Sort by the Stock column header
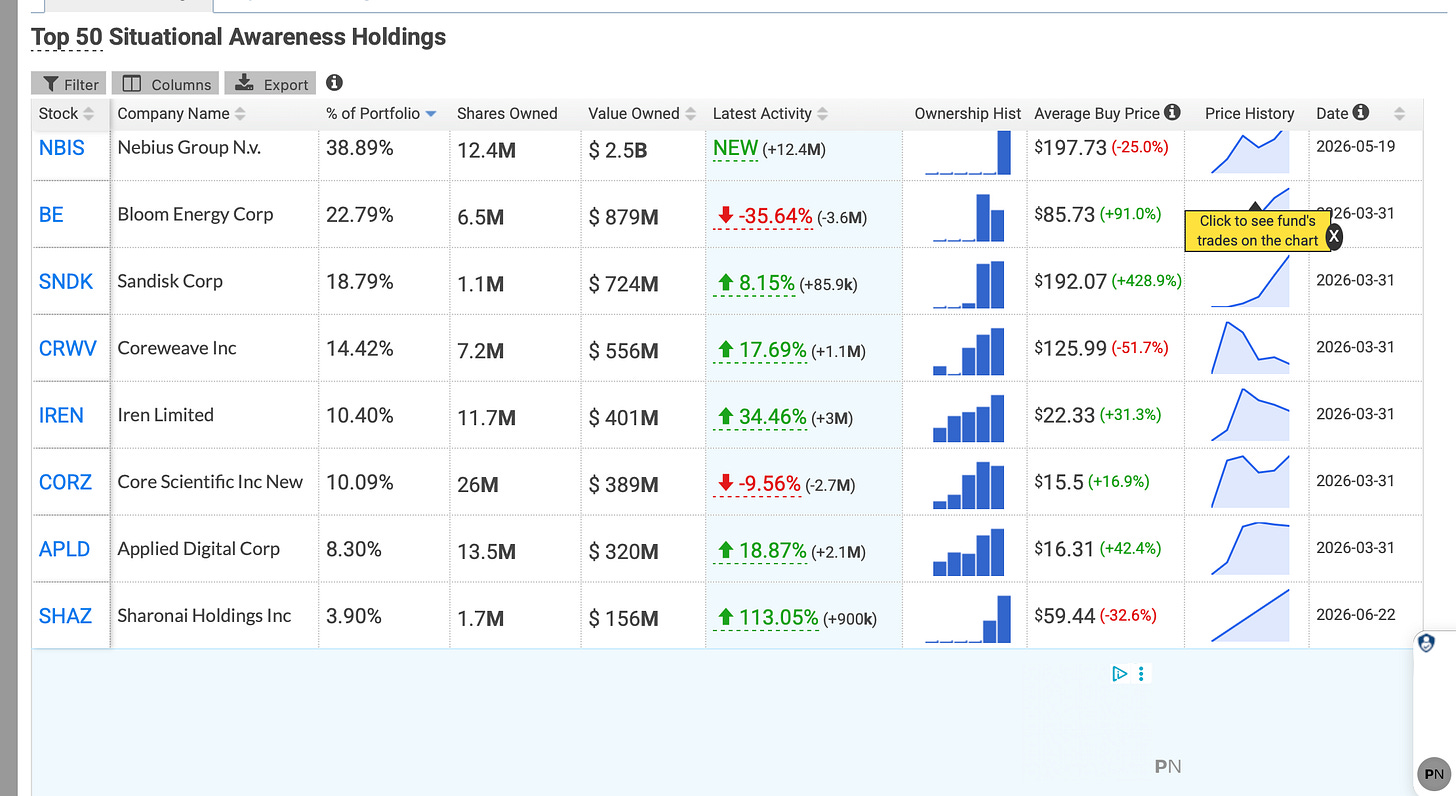The height and width of the screenshot is (796, 1456). [x=66, y=114]
